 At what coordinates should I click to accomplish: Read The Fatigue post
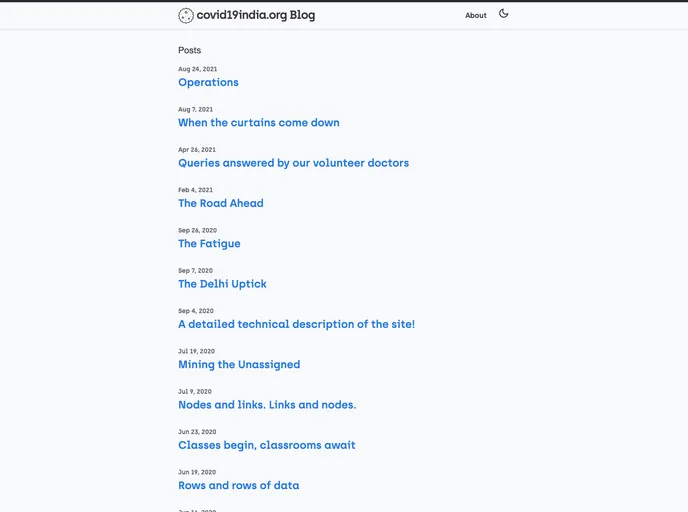[x=209, y=244]
